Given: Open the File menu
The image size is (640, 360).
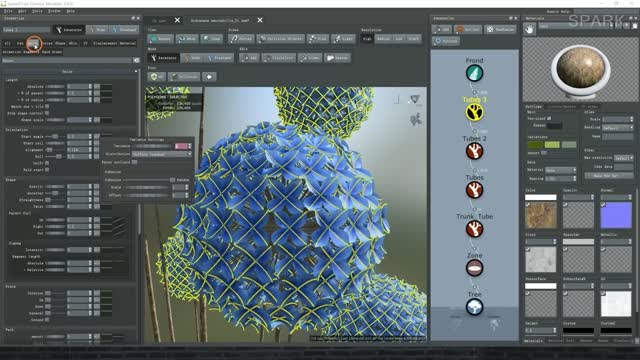Looking at the screenshot, I should click(x=8, y=11).
